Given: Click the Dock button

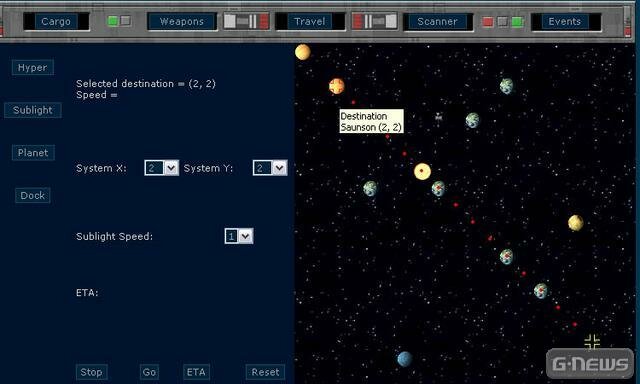Looking at the screenshot, I should point(33,195).
